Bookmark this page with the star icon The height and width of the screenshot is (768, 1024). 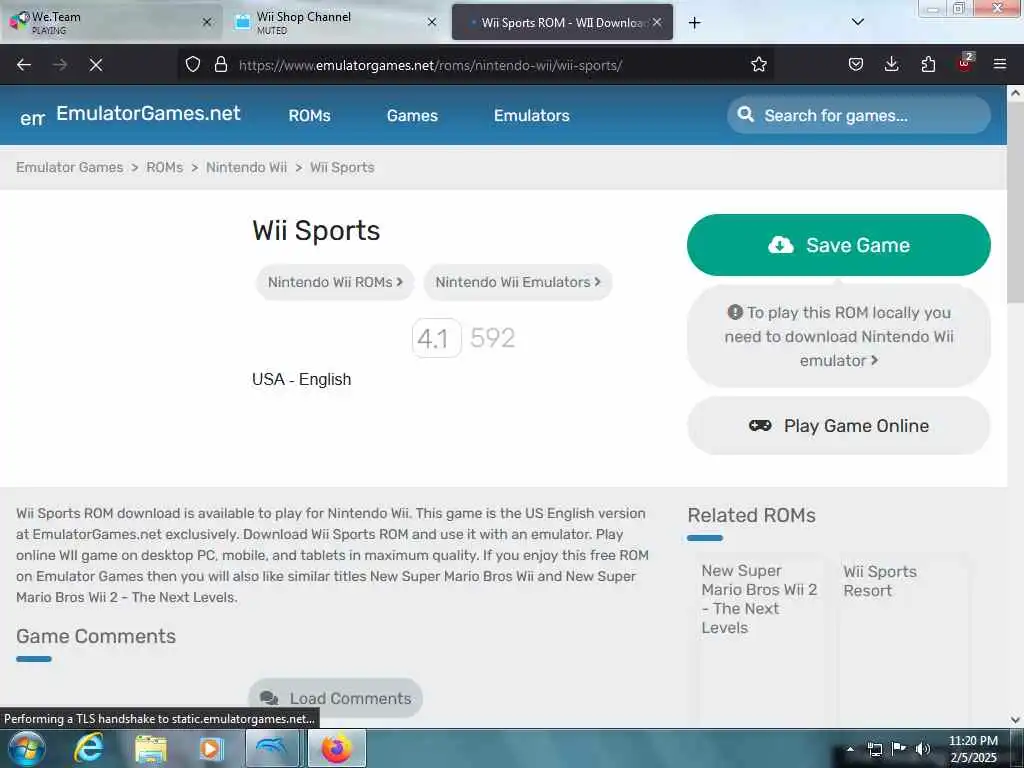[x=759, y=65]
